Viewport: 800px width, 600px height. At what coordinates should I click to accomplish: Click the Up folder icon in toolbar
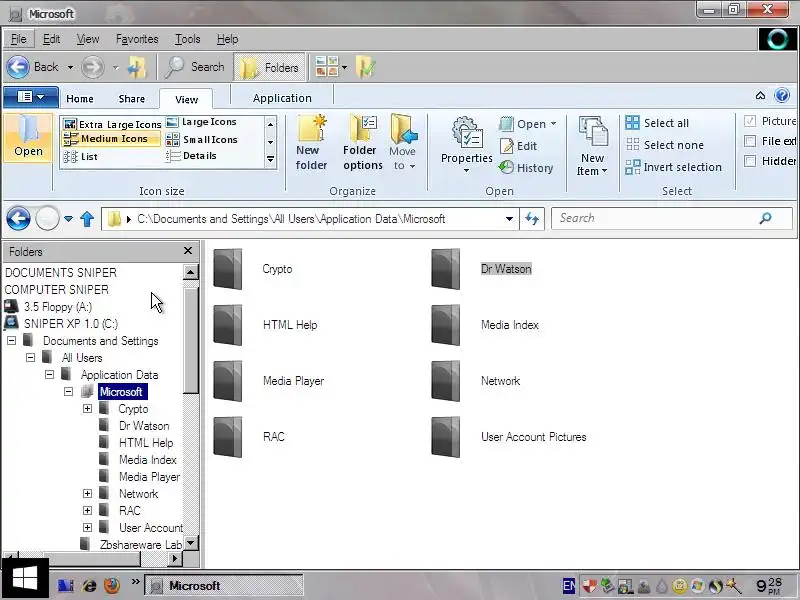pyautogui.click(x=137, y=67)
